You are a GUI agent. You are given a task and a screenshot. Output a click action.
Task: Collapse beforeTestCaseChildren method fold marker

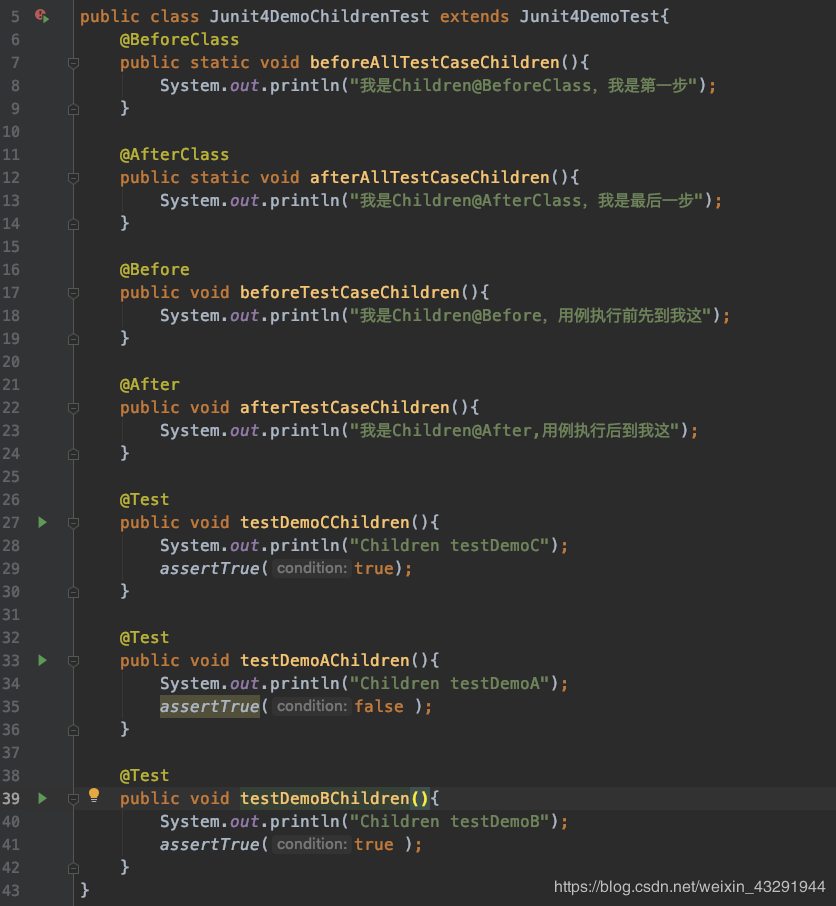(x=73, y=293)
